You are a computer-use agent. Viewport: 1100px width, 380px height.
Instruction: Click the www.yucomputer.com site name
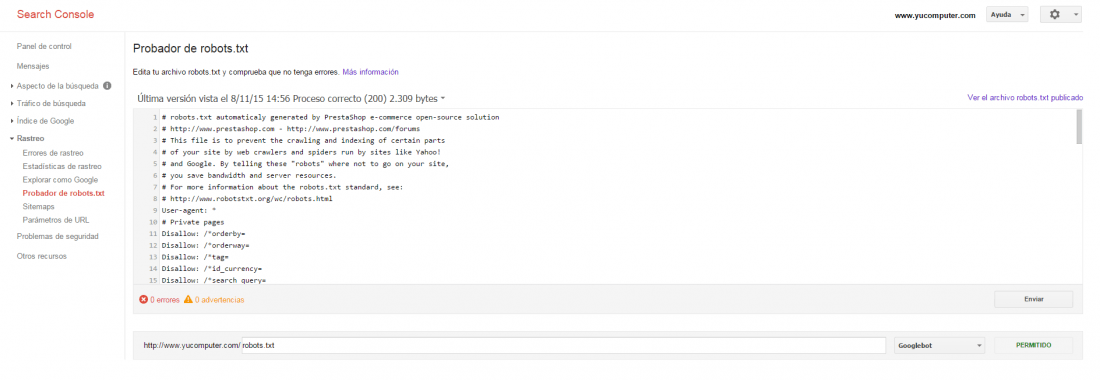pyautogui.click(x=935, y=15)
